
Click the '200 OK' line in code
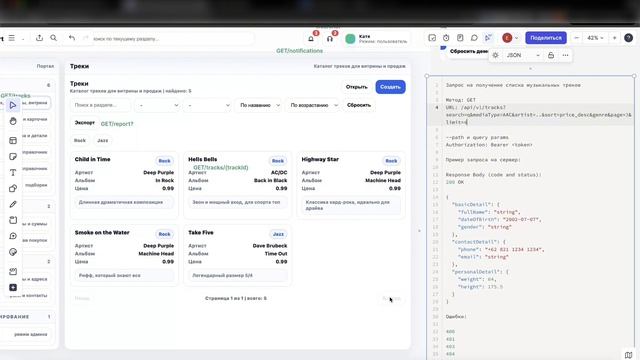(455, 182)
